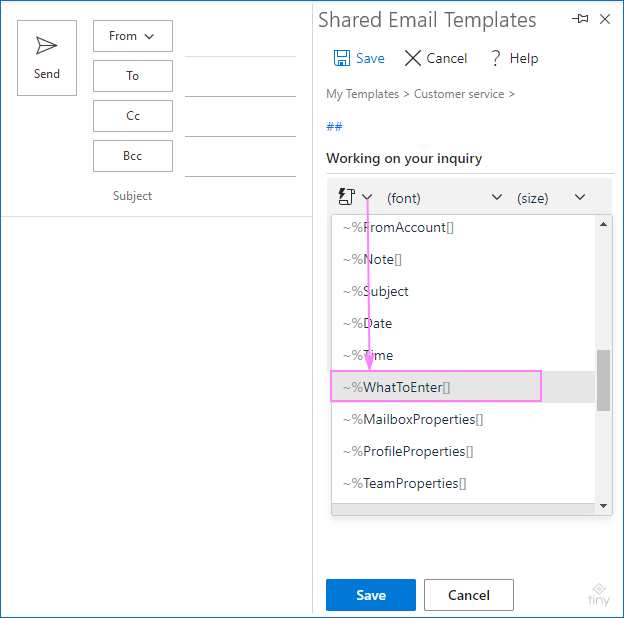
Task: Select the ~%Time macro
Action: tap(463, 355)
